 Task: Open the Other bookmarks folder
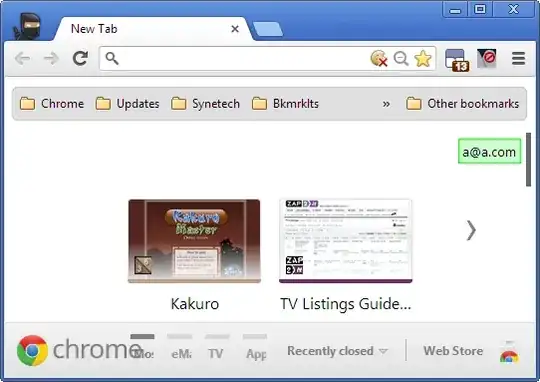click(x=463, y=104)
